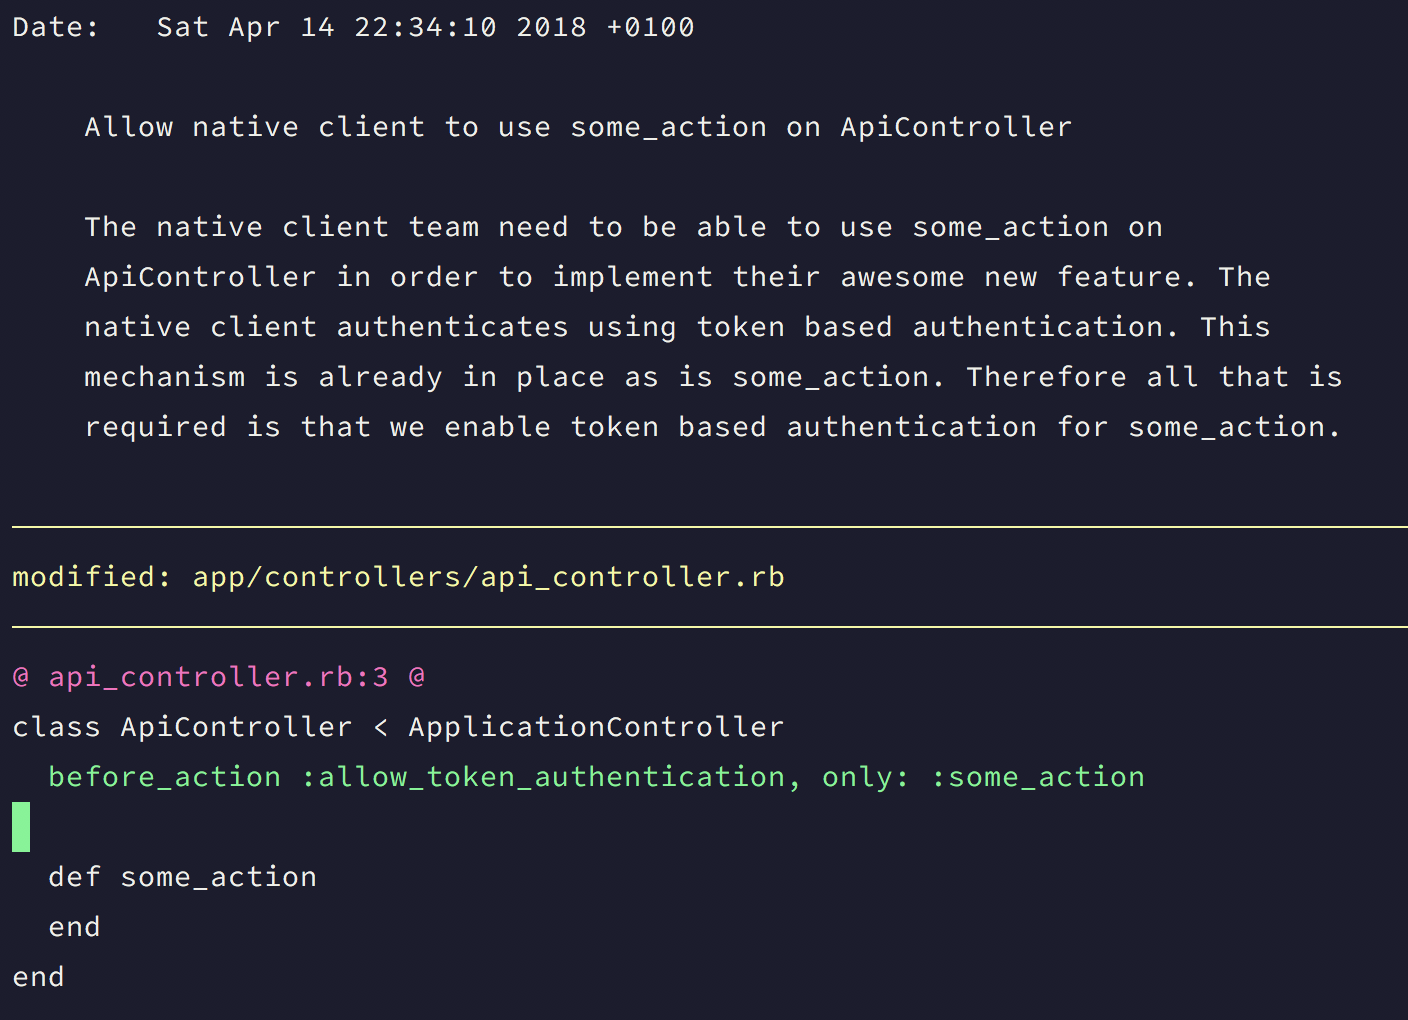Click the +0100 timezone offset

click(x=650, y=27)
